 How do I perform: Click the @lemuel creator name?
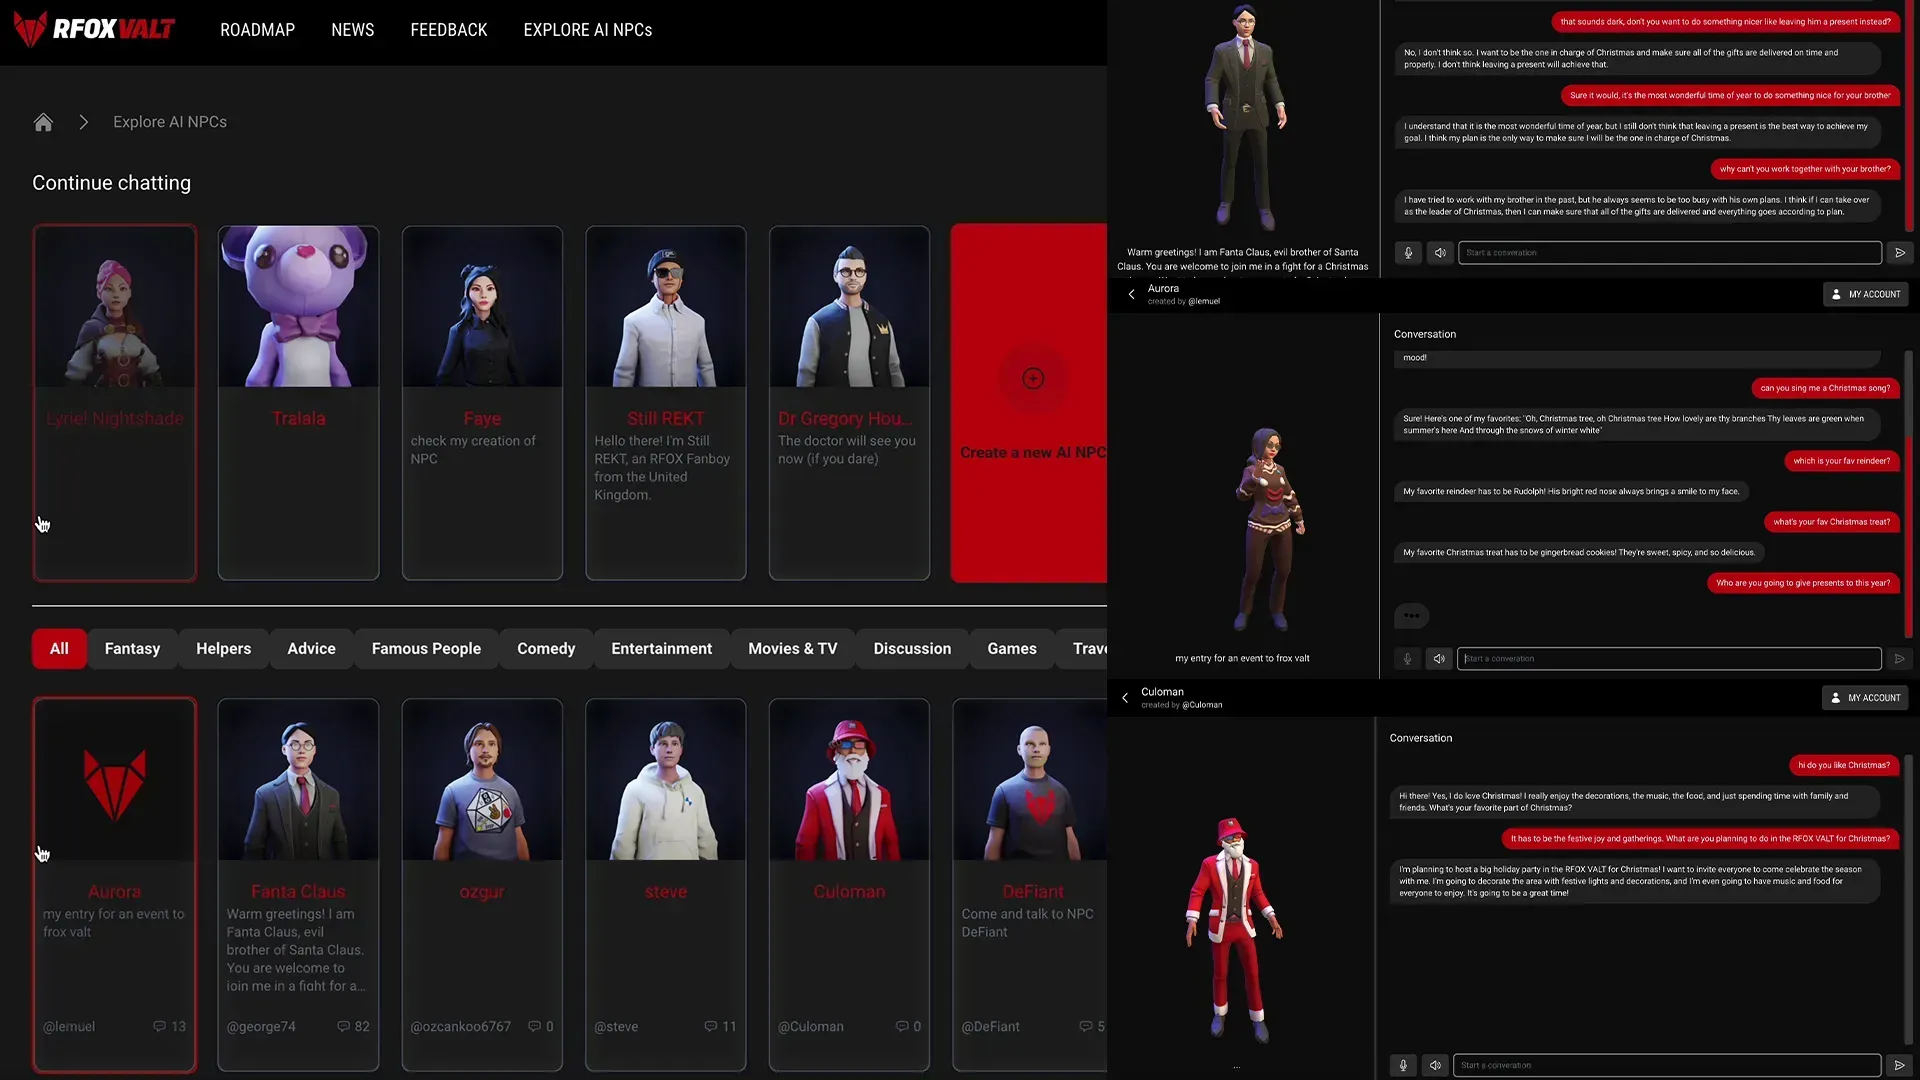[69, 1026]
